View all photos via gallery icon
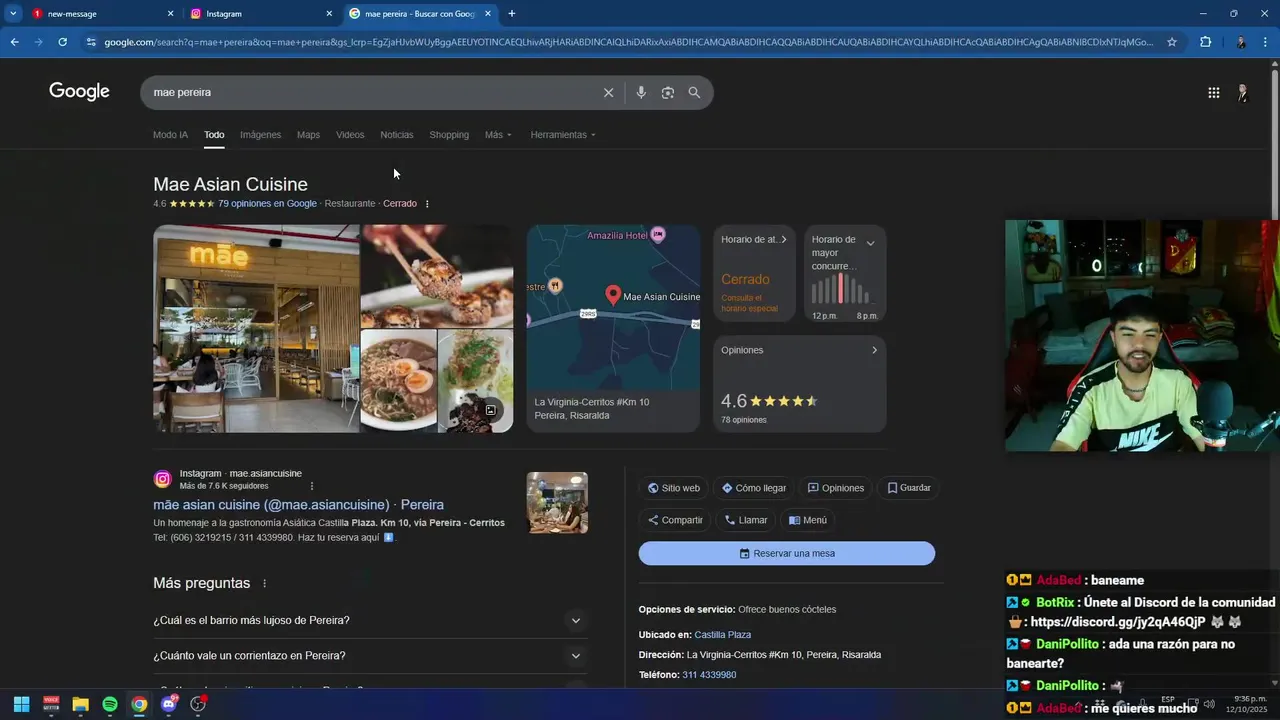The width and height of the screenshot is (1280, 720). tap(491, 410)
